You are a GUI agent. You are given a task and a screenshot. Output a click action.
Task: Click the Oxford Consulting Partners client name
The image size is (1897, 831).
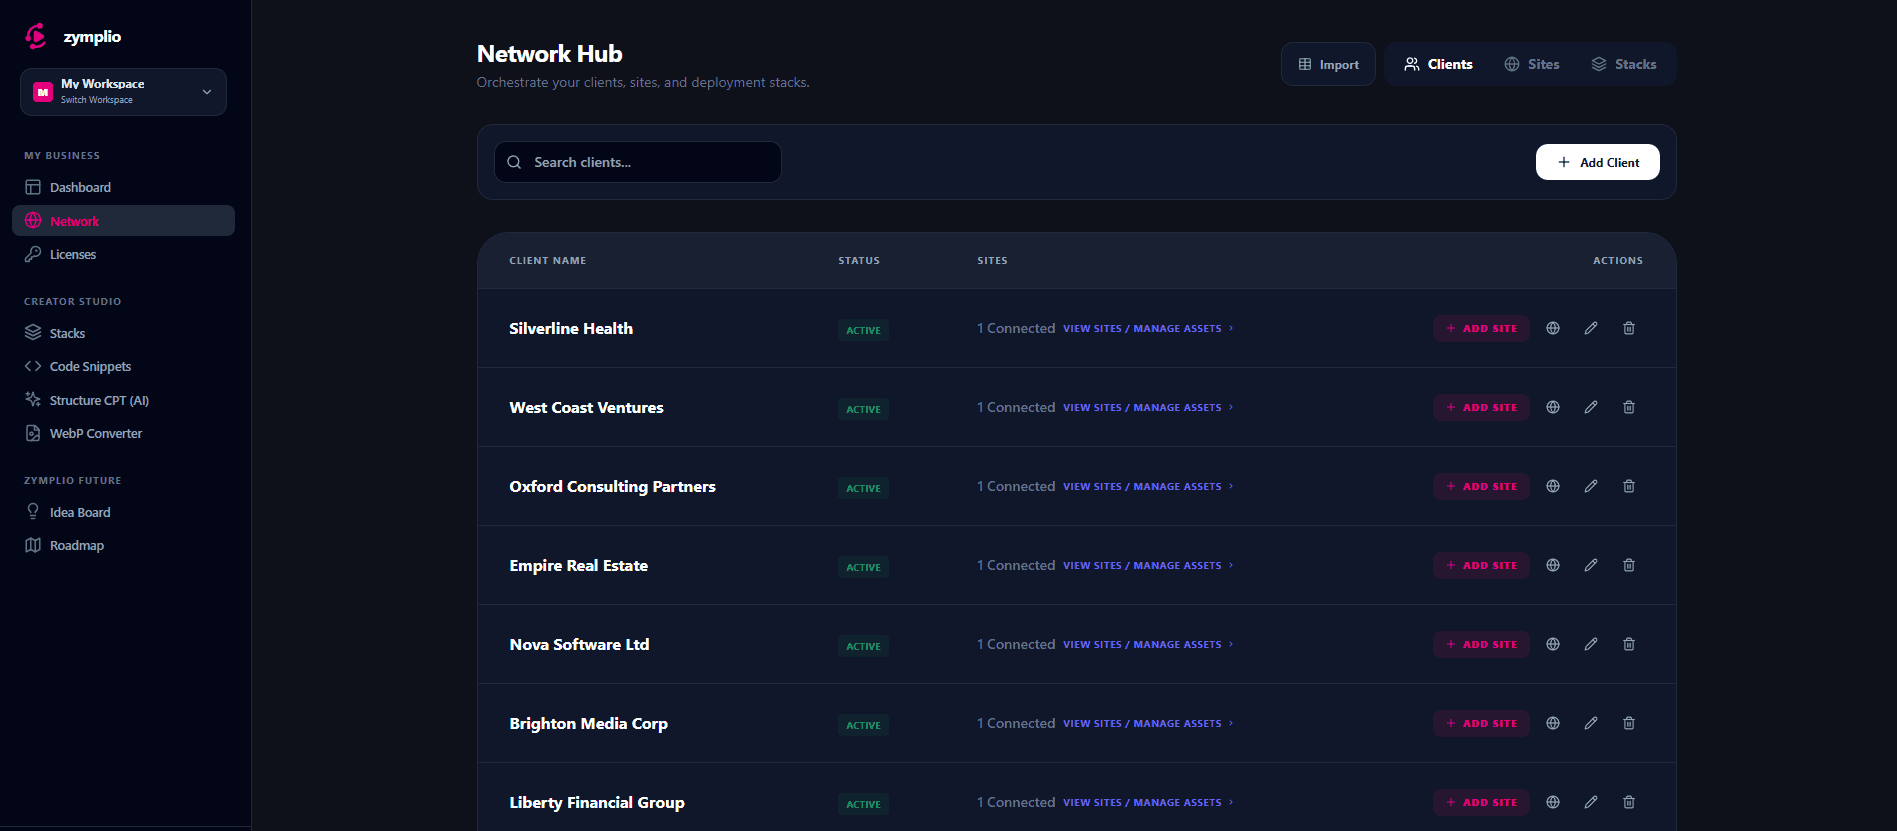coord(612,487)
